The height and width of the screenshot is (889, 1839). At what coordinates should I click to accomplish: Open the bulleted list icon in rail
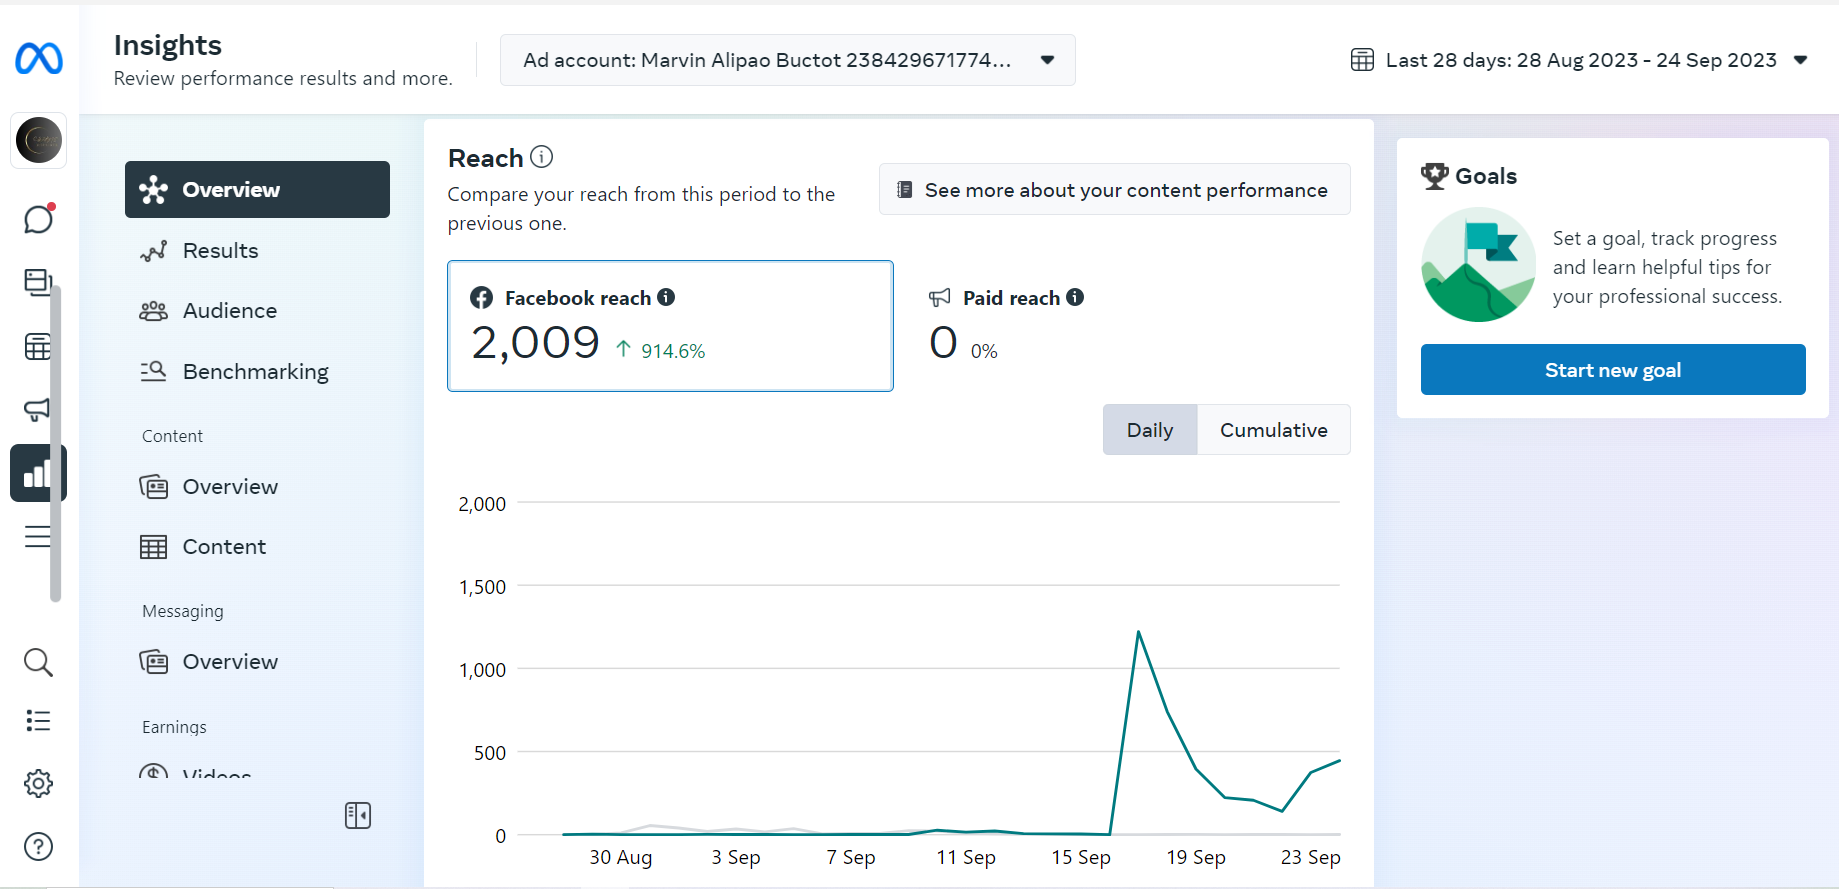tap(38, 721)
